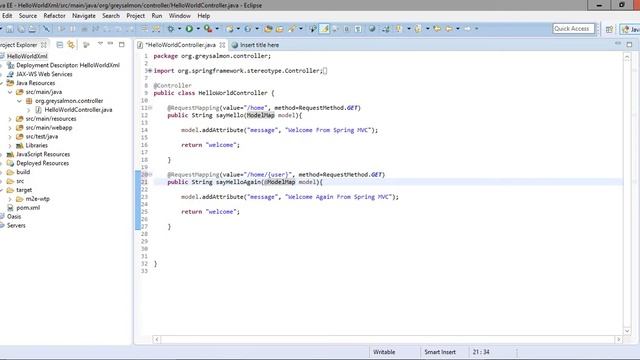Screen dimensions: 640x360
Task: Select Deployment Descriptor: HelloWorldXml item
Action: 68,65
